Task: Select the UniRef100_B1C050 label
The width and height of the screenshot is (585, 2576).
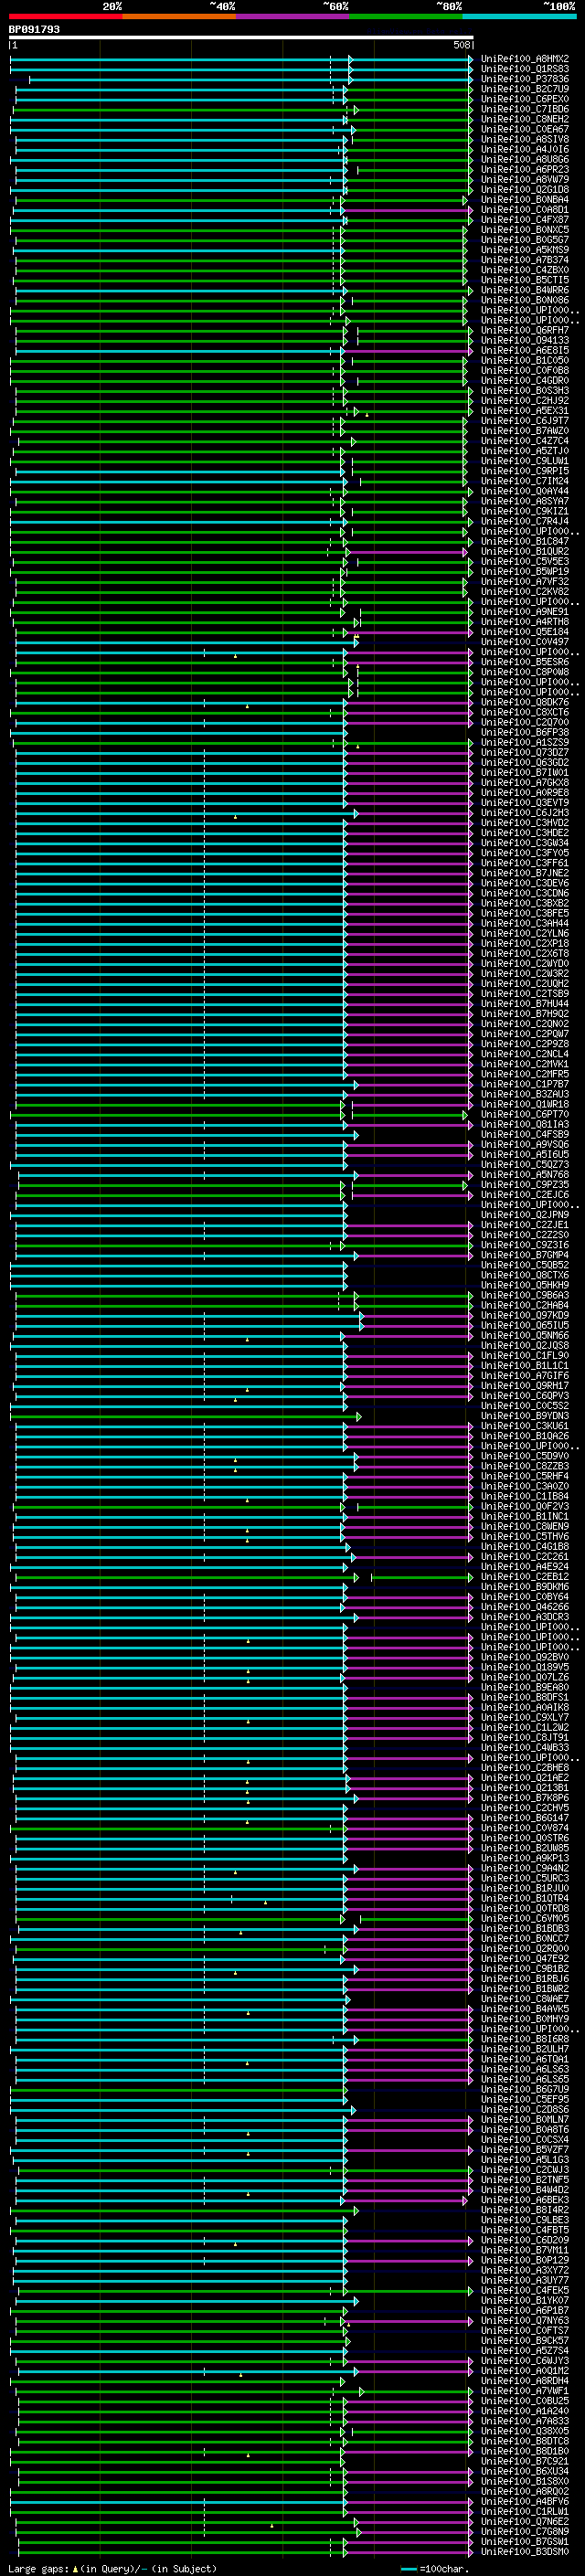Action: coord(525,360)
